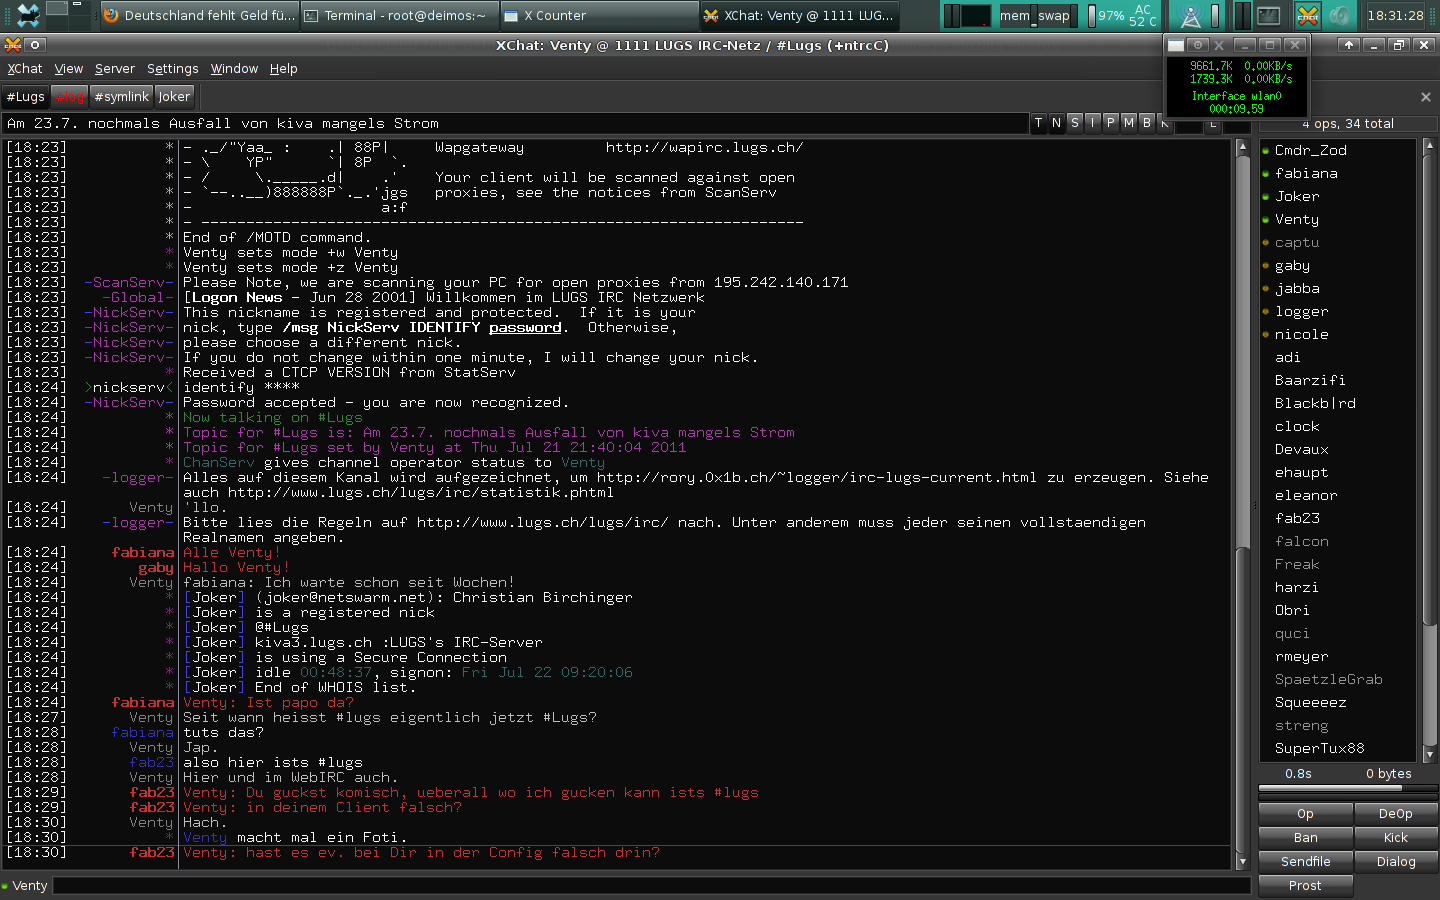
Task: Open the volume speaker icon
Action: click(1340, 15)
